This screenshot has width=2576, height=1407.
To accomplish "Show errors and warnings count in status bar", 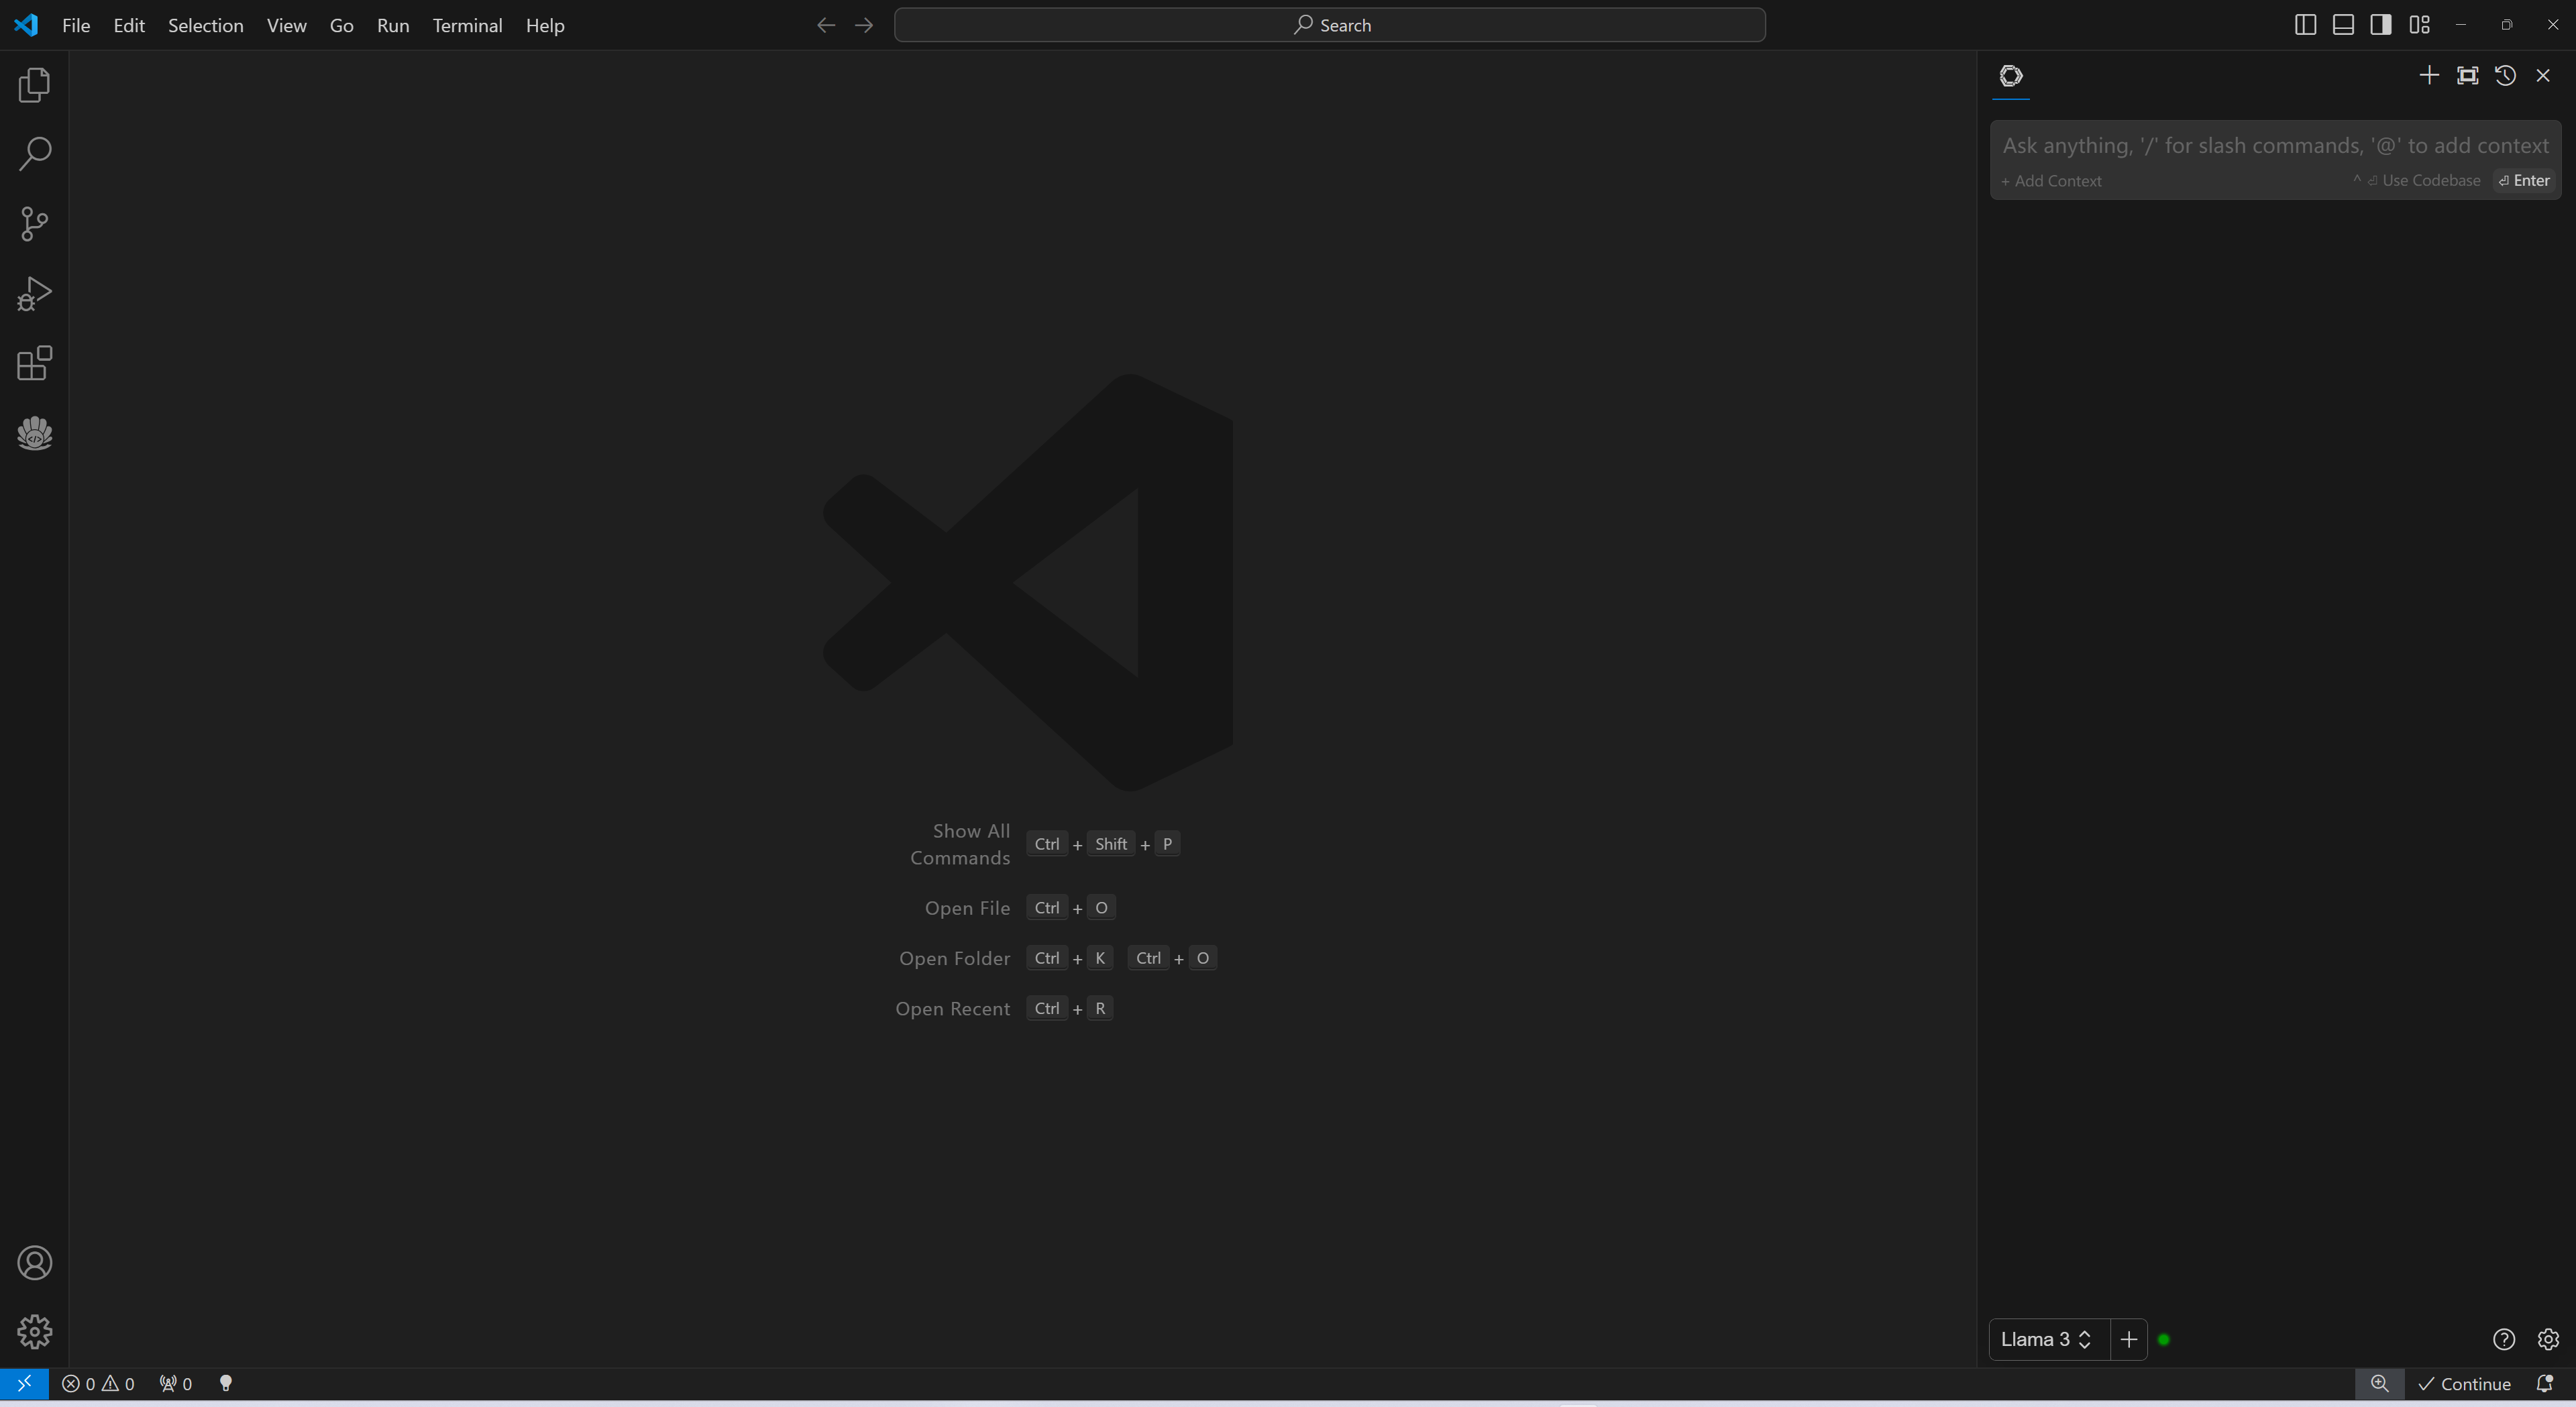I will pos(98,1384).
